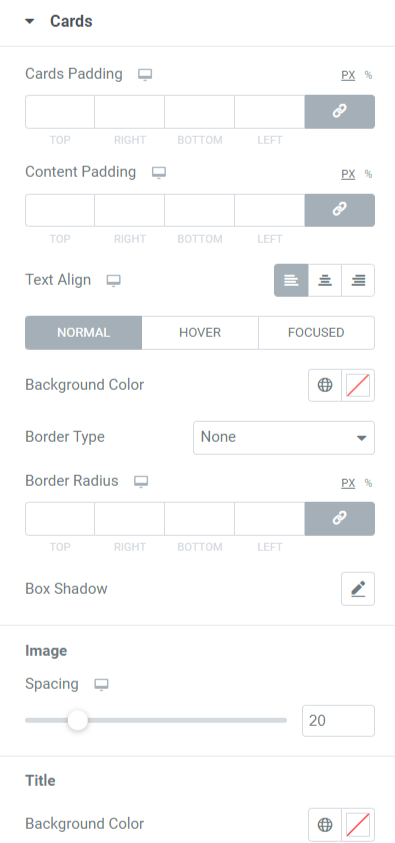The height and width of the screenshot is (843, 395).
Task: Open responsive device icon beside Content Padding
Action: [159, 173]
